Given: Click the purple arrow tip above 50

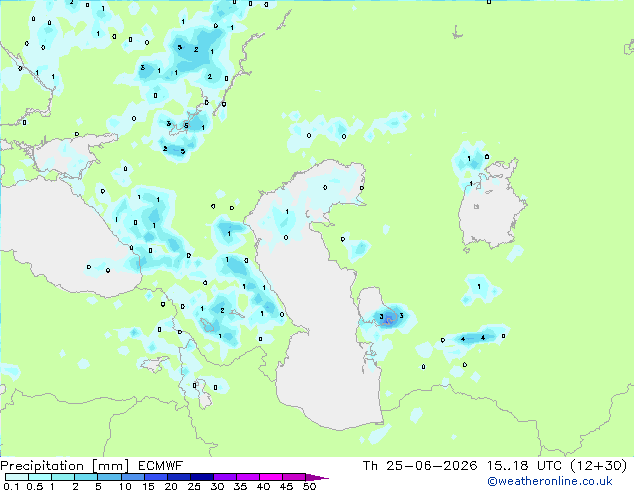Looking at the screenshot, I should (317, 477).
